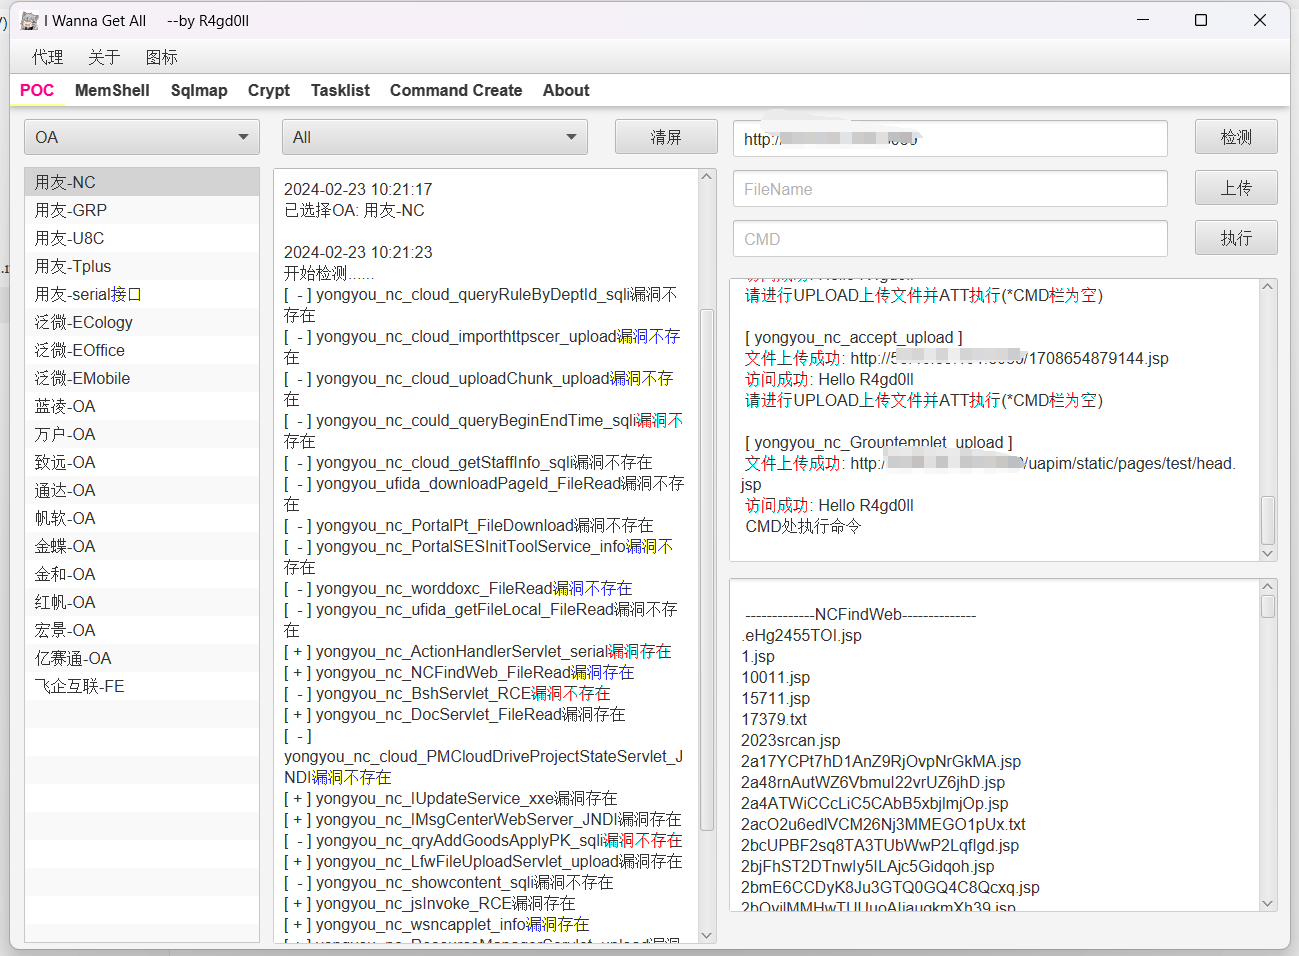The height and width of the screenshot is (956, 1299).
Task: Click scroll-down arrow of detection log
Action: pyautogui.click(x=707, y=936)
